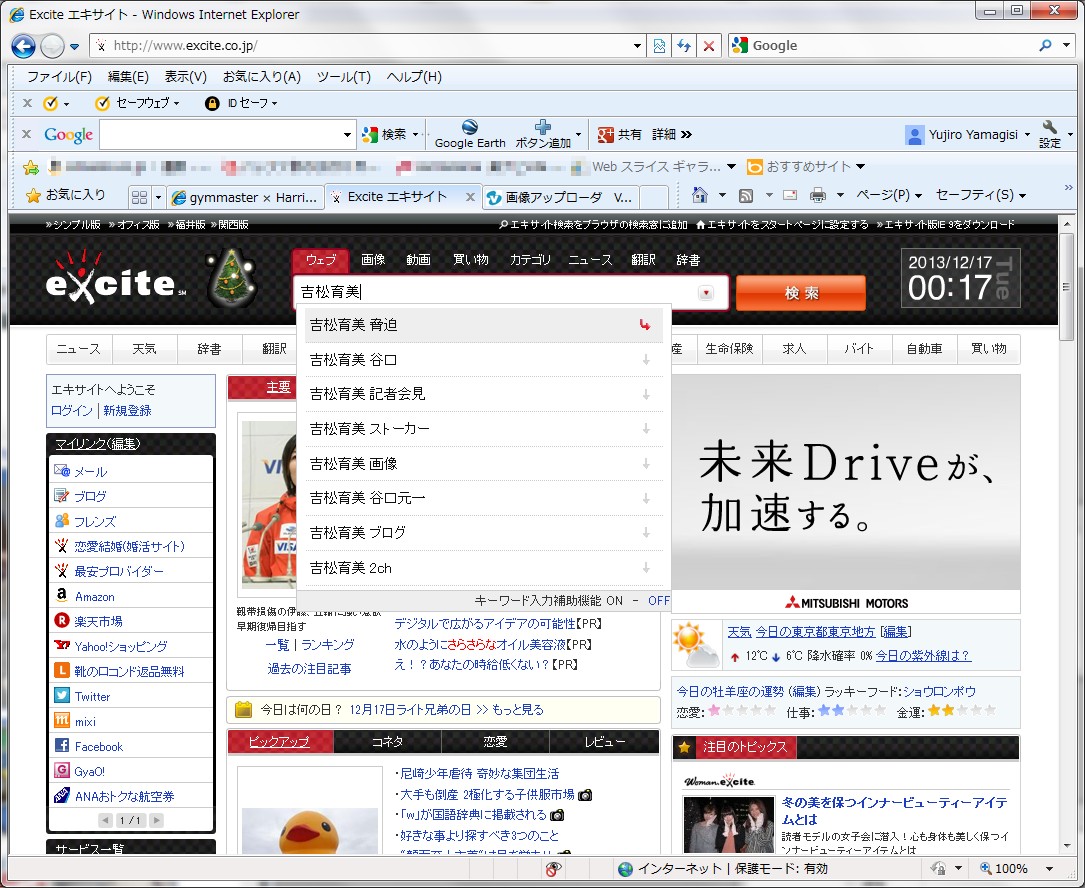Screen dimensions: 1085x888
Task: Open the Quick Tabs grid icon
Action: coord(139,197)
